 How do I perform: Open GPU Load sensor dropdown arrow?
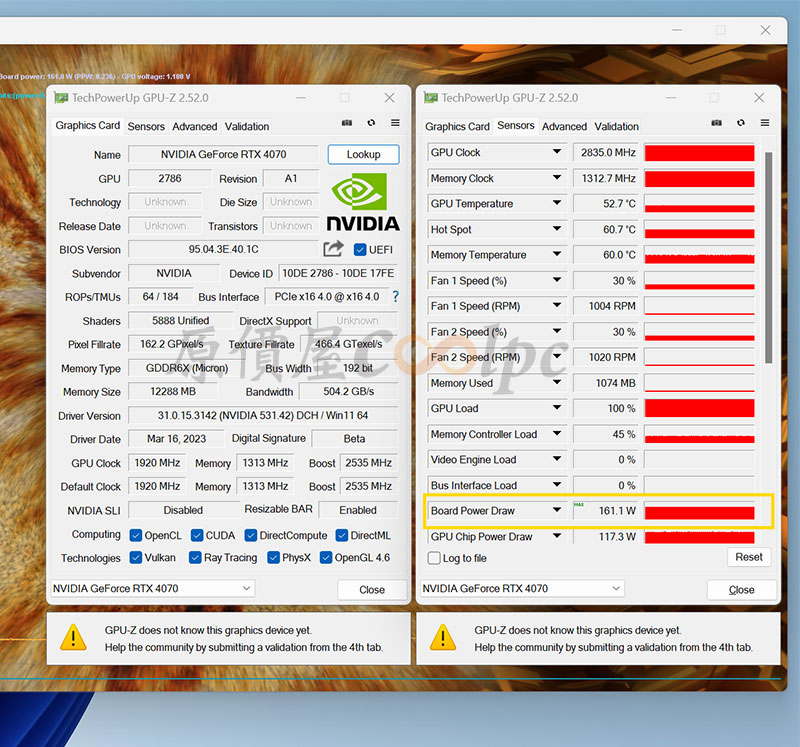(x=557, y=408)
